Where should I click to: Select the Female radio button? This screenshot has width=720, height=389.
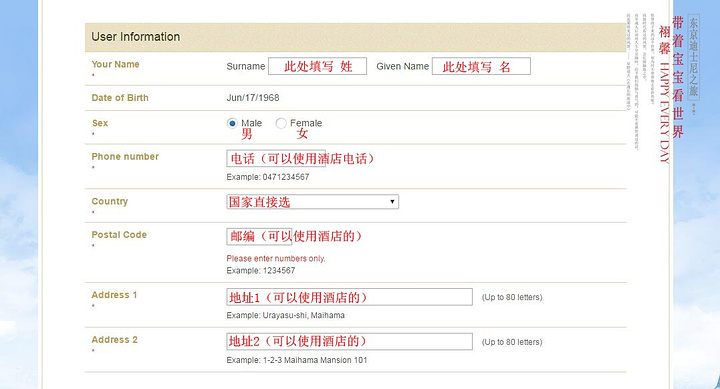click(x=281, y=123)
